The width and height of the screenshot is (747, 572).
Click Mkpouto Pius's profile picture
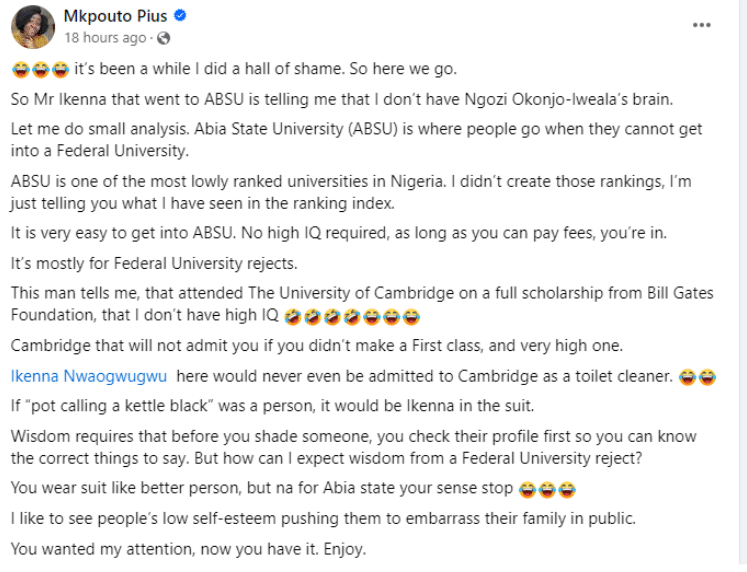pyautogui.click(x=32, y=27)
